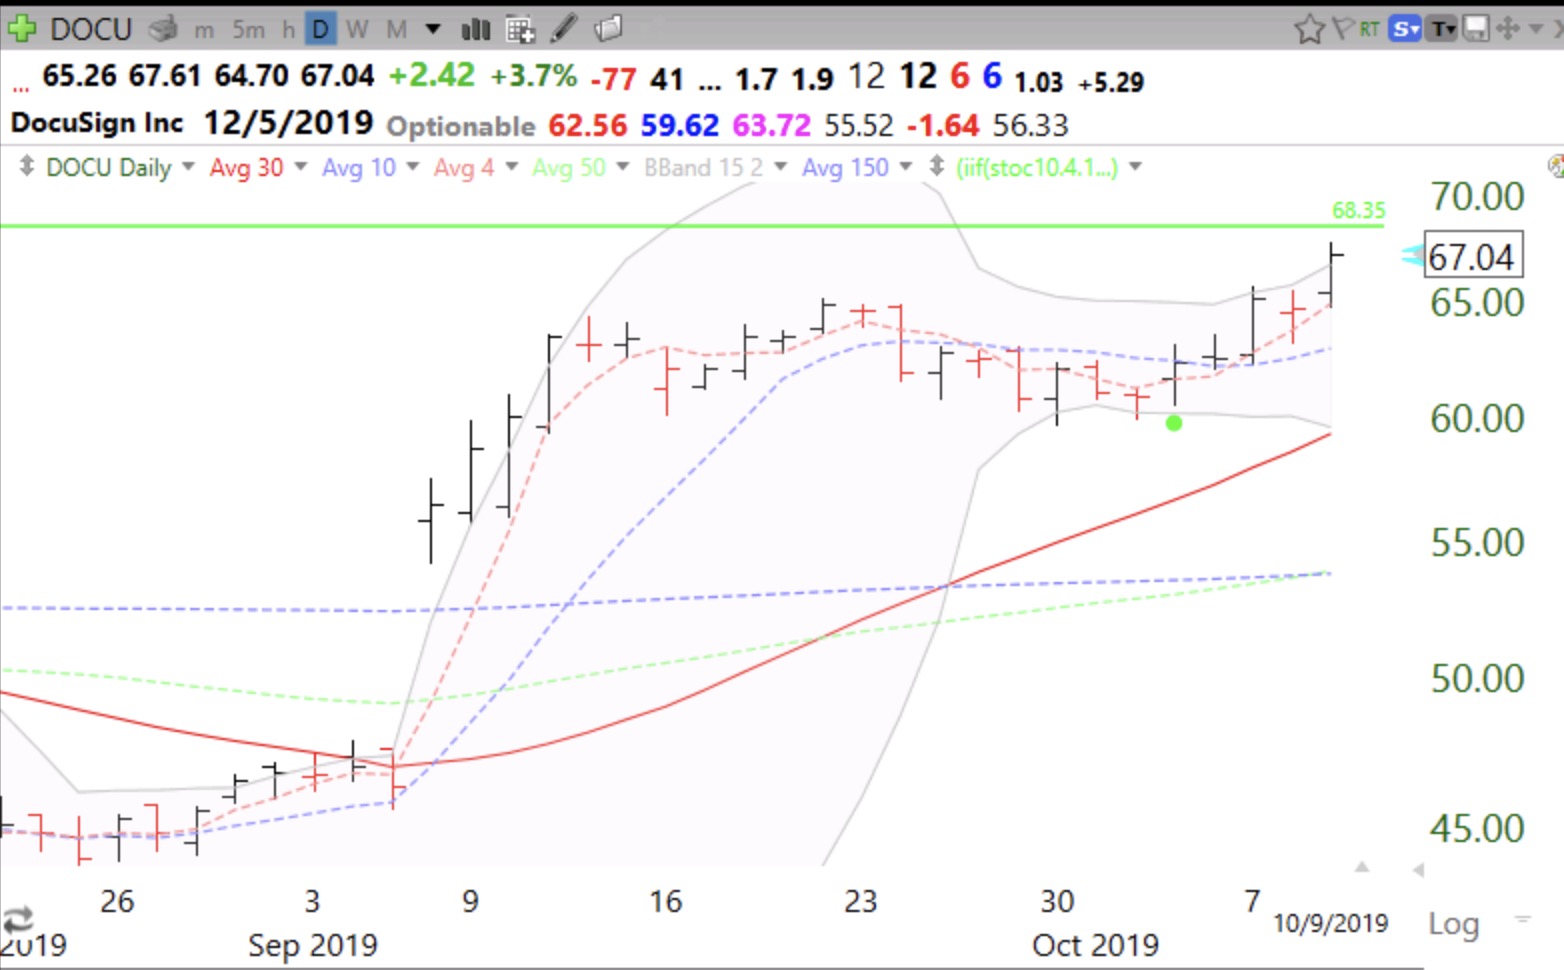The image size is (1564, 970).
Task: Add an indicator via grid-plus icon
Action: tap(520, 29)
